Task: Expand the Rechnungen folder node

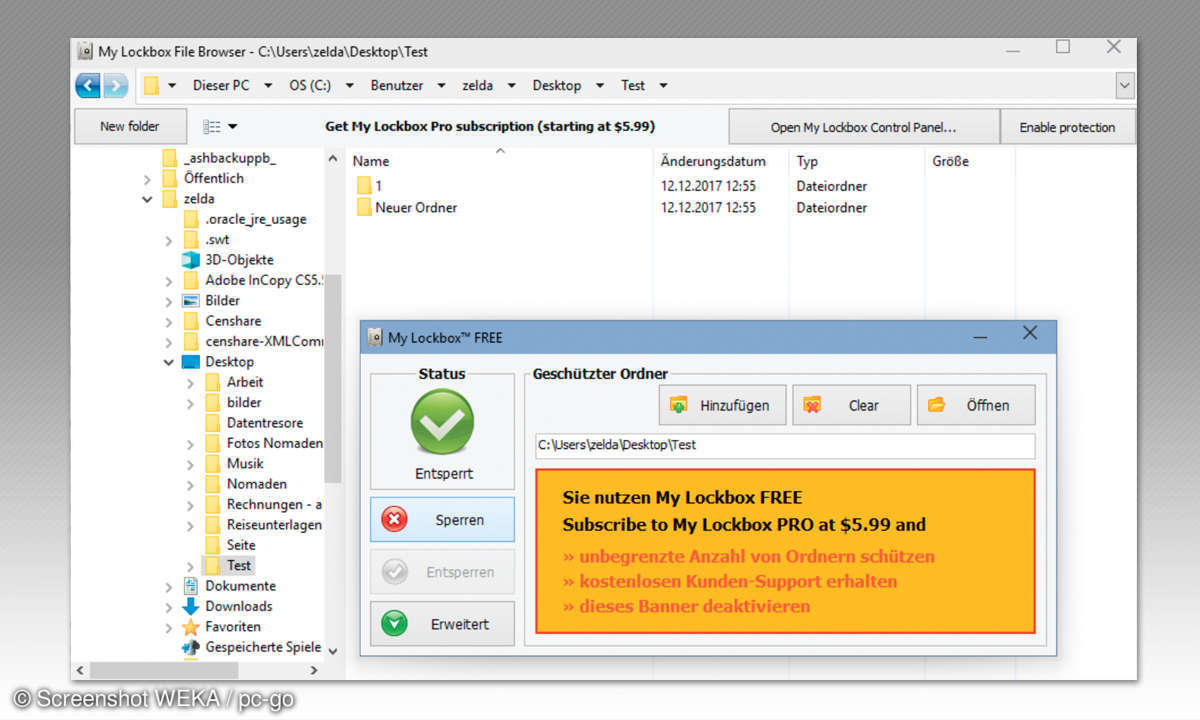Action: 190,505
